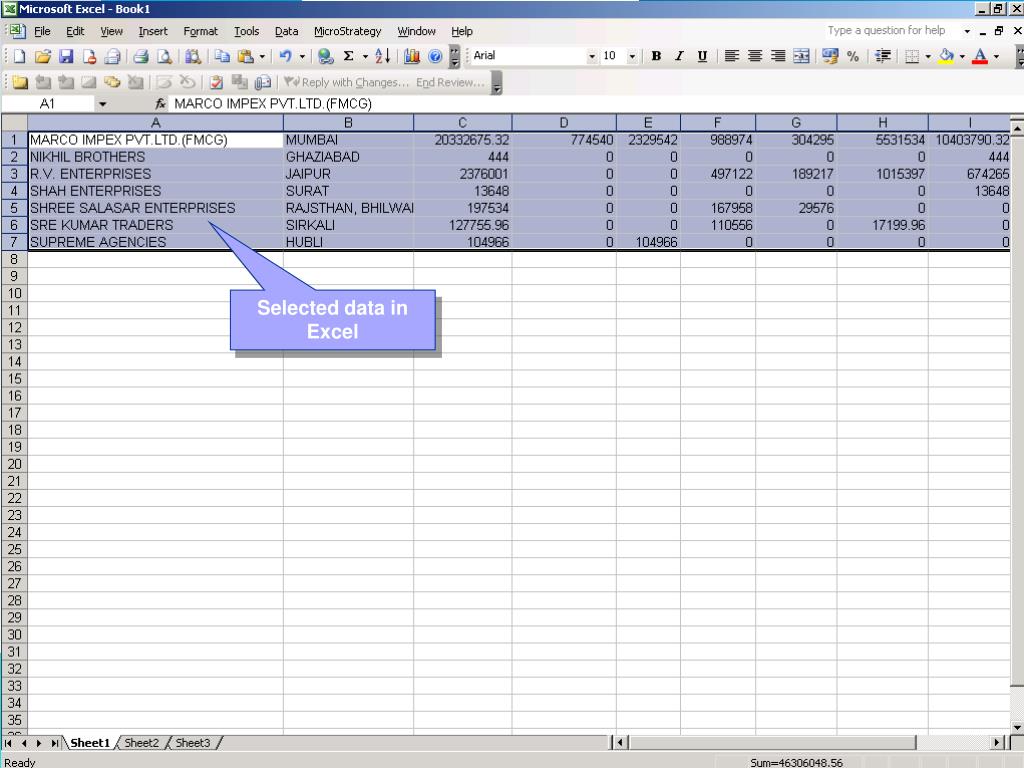Viewport: 1024px width, 768px height.
Task: Click the Create Microsoft Outlook Task icon
Action: [216, 82]
